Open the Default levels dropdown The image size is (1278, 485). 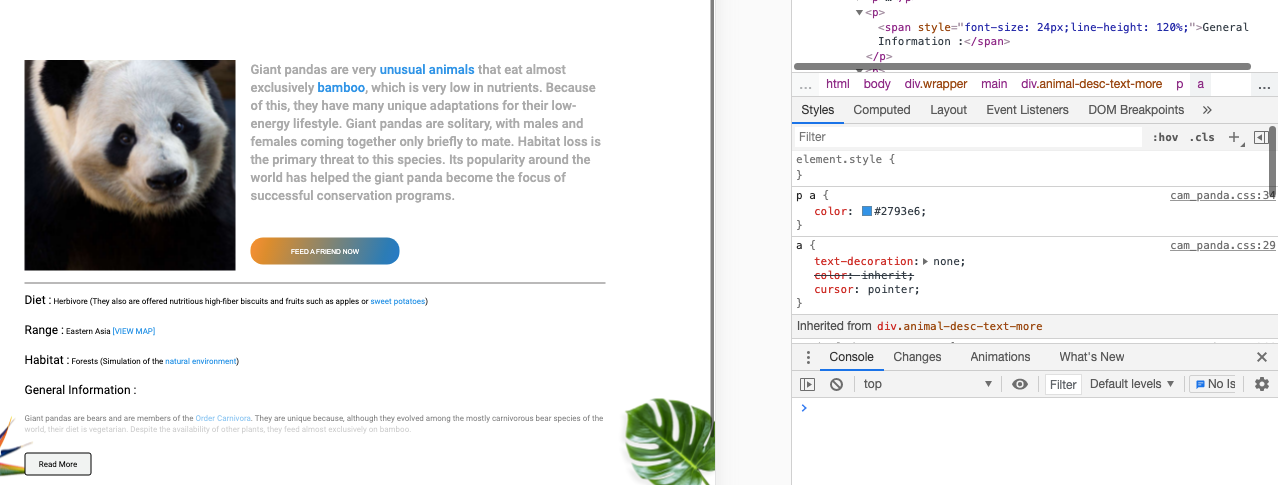tap(1132, 384)
